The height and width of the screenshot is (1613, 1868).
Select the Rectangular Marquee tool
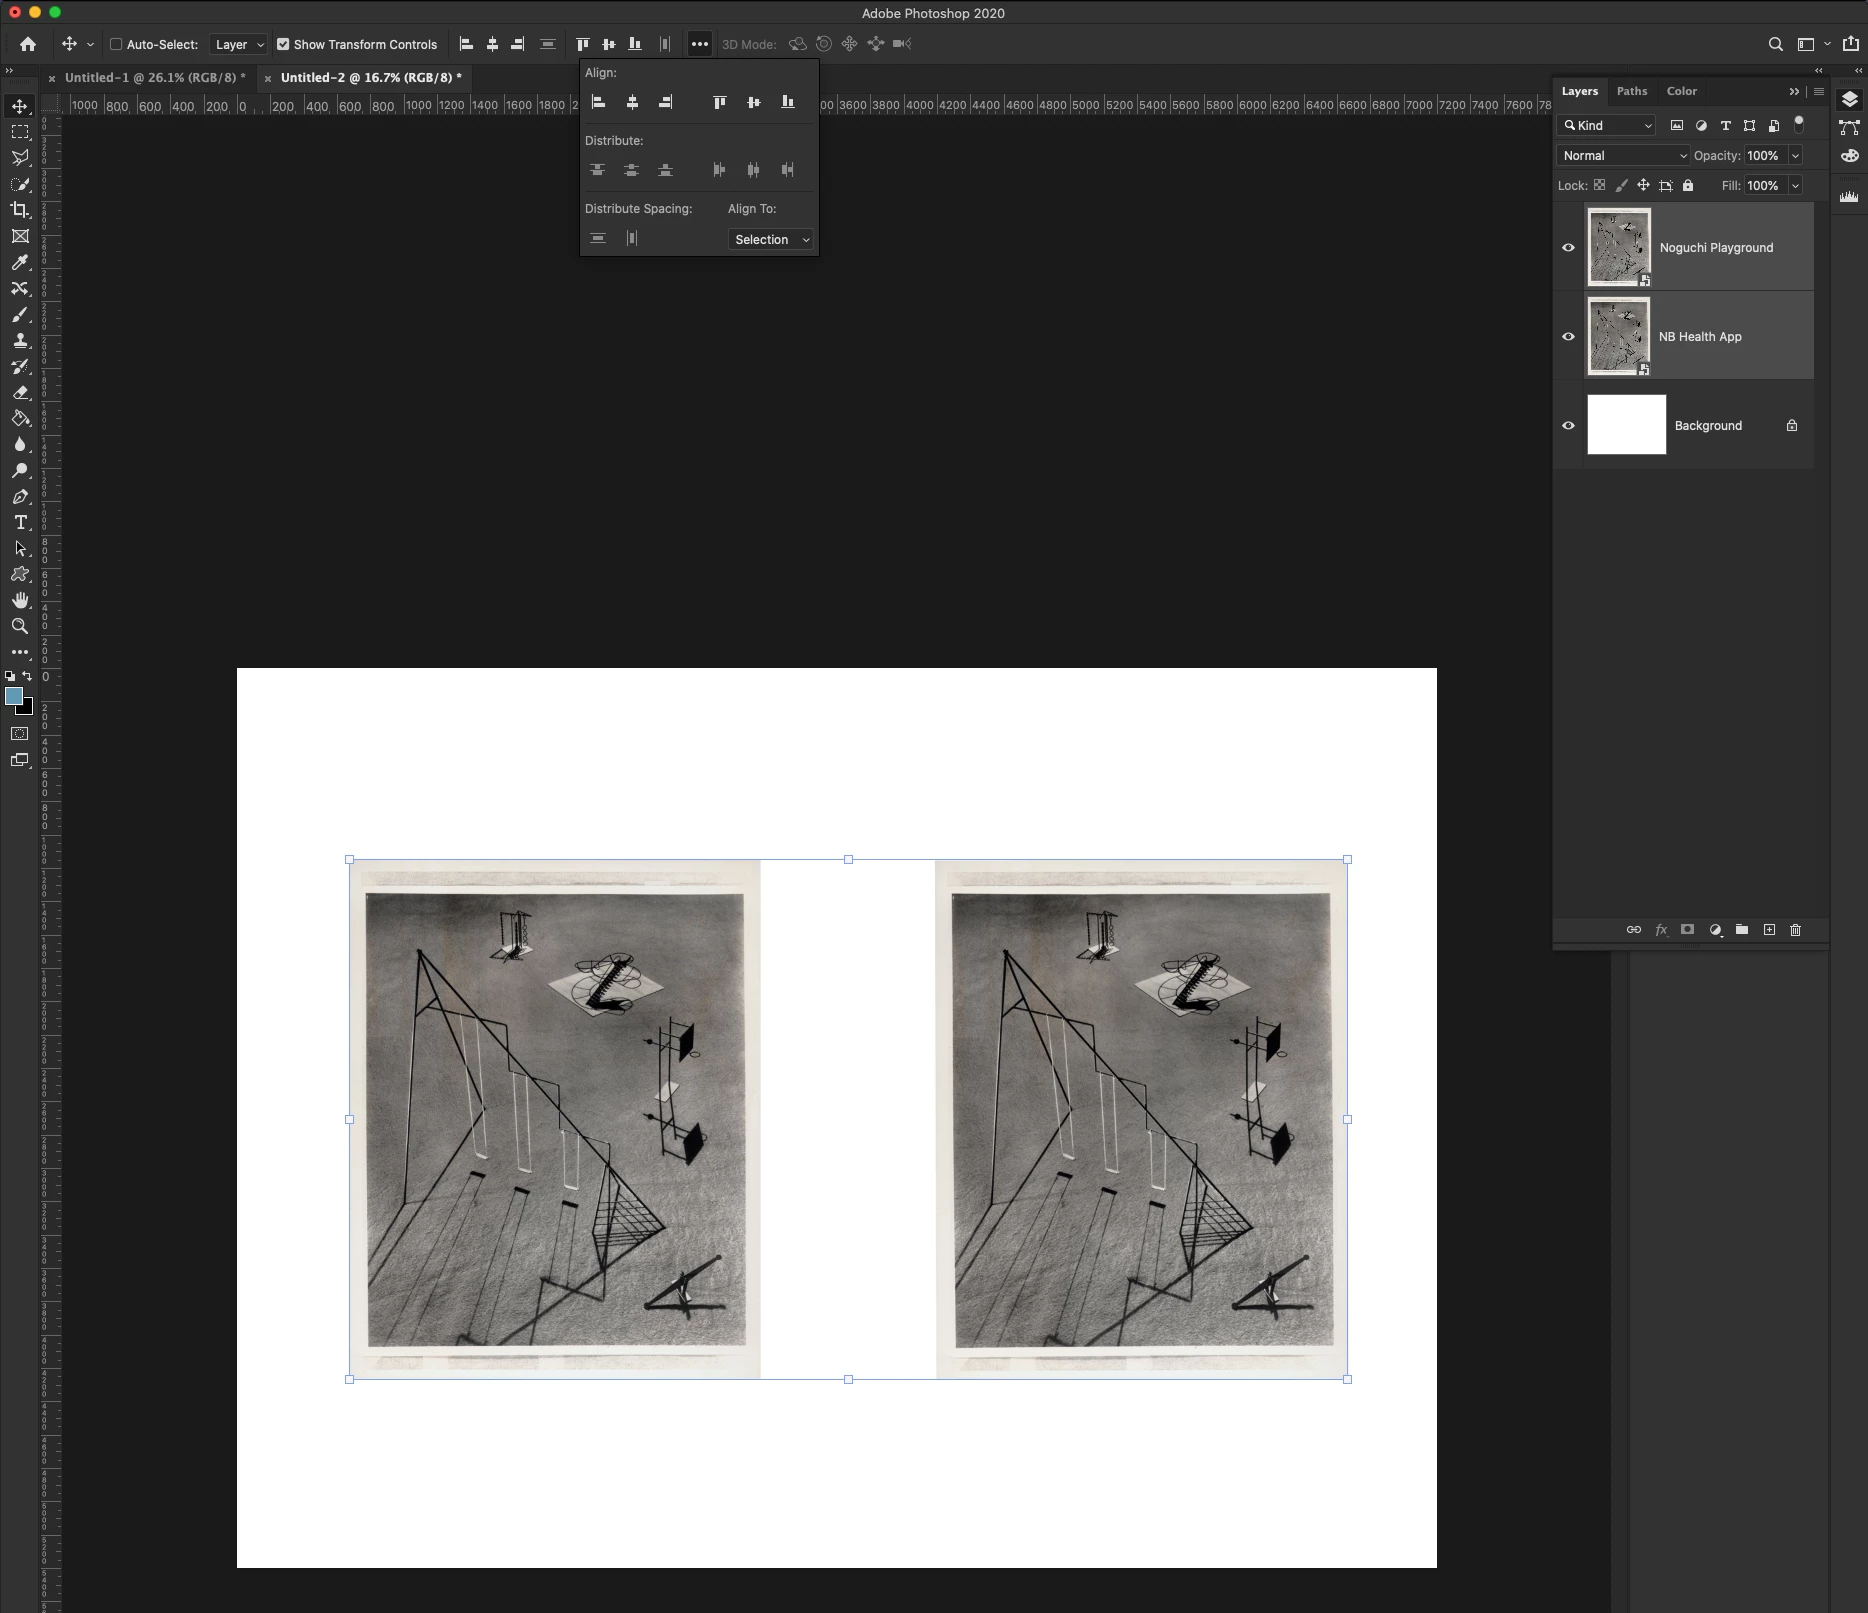pos(20,132)
